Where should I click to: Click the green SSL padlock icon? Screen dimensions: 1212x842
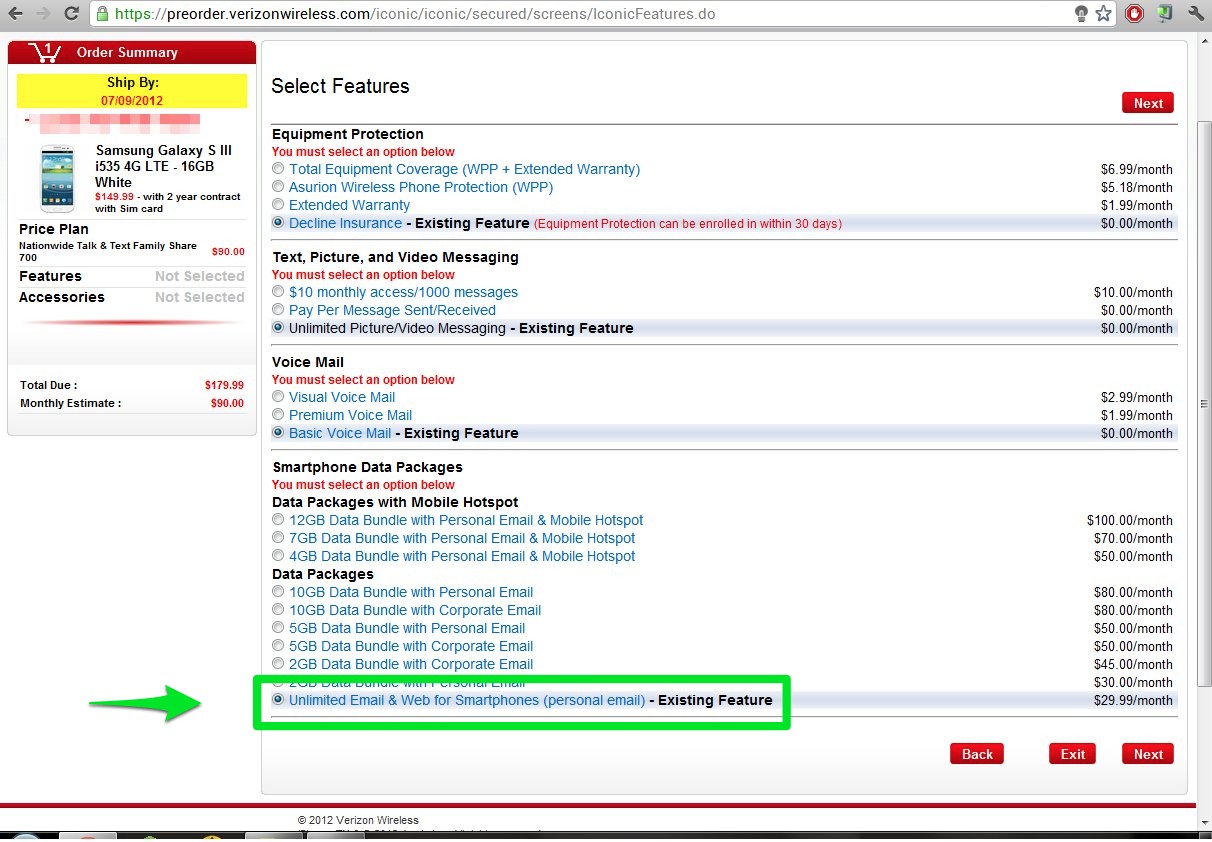tap(102, 14)
